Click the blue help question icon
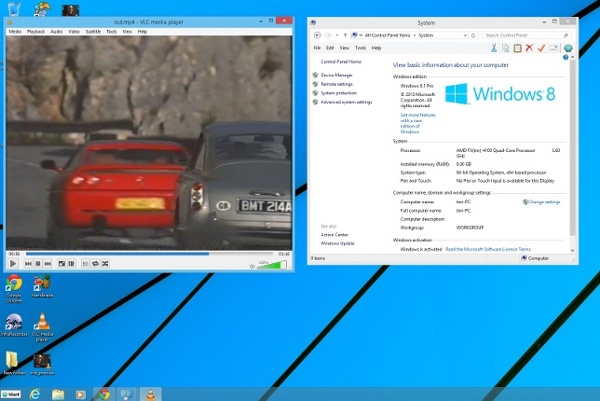Viewport: 600px width, 401px height. [x=566, y=57]
